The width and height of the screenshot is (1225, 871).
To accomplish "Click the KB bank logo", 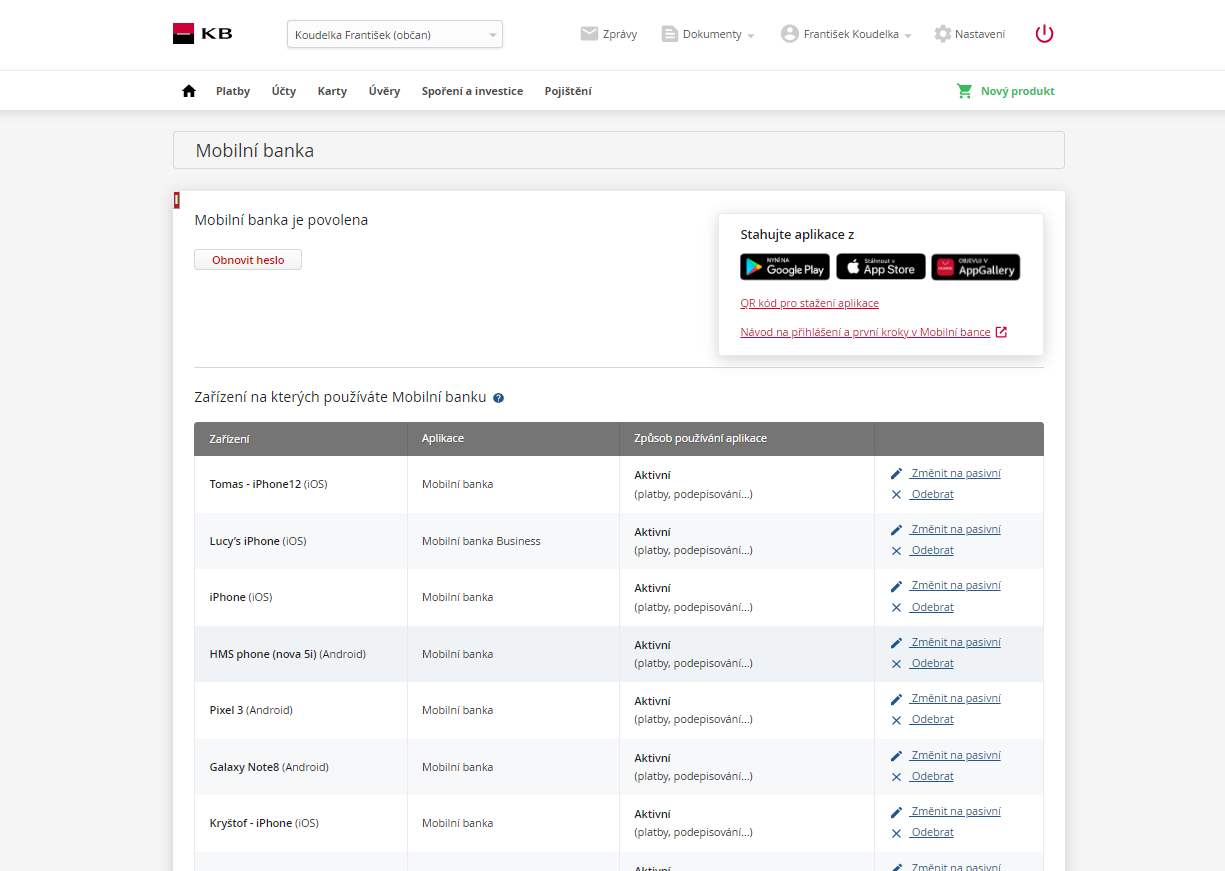I will click(202, 33).
